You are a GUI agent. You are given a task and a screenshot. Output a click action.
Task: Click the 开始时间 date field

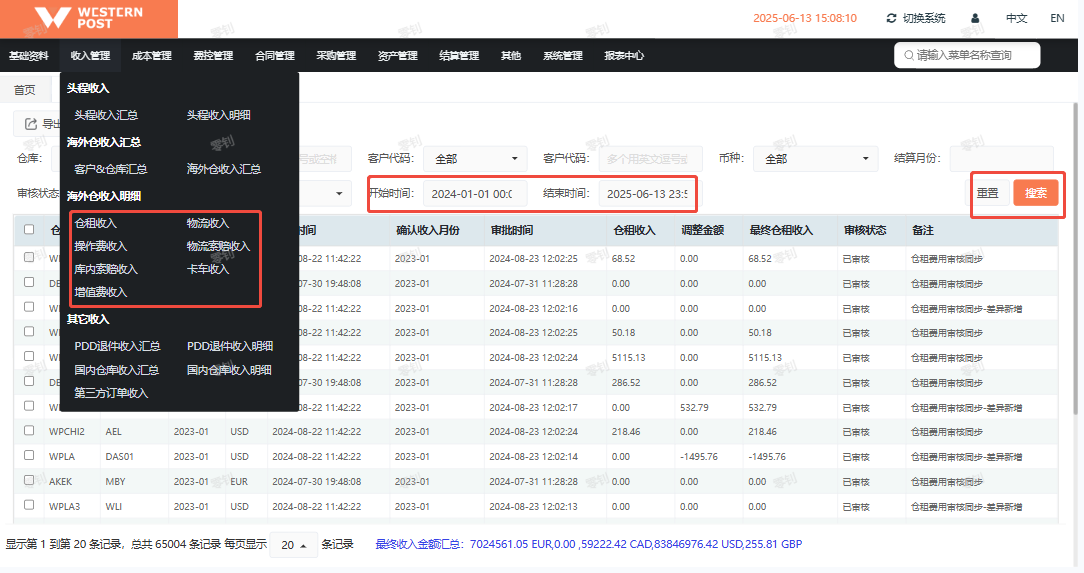(x=475, y=194)
